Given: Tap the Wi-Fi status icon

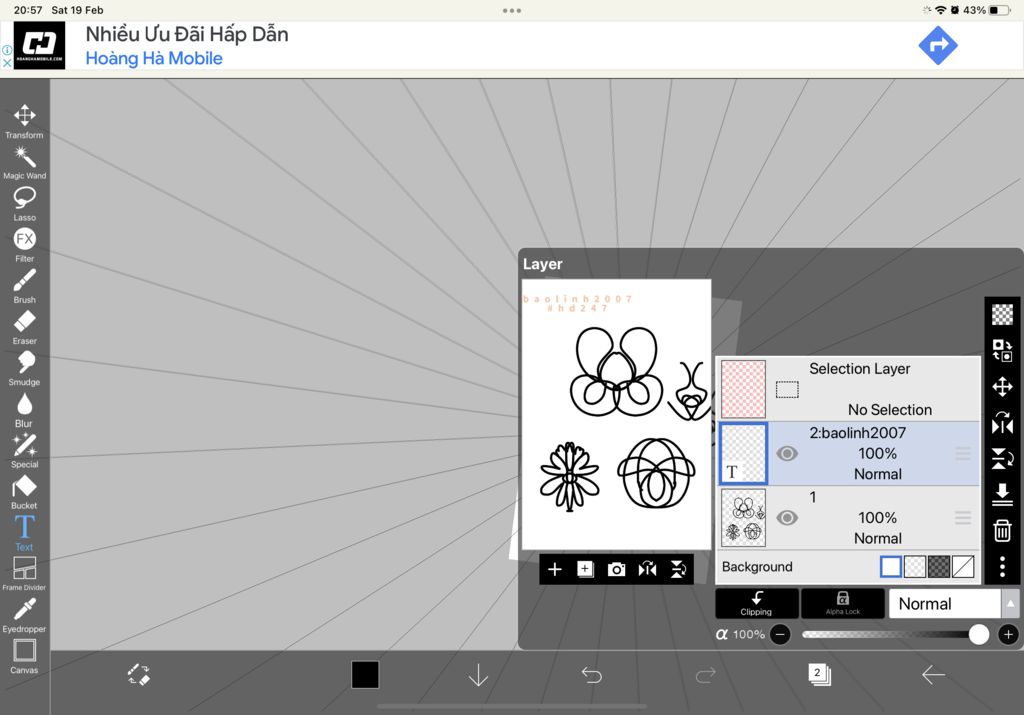Looking at the screenshot, I should coord(940,10).
